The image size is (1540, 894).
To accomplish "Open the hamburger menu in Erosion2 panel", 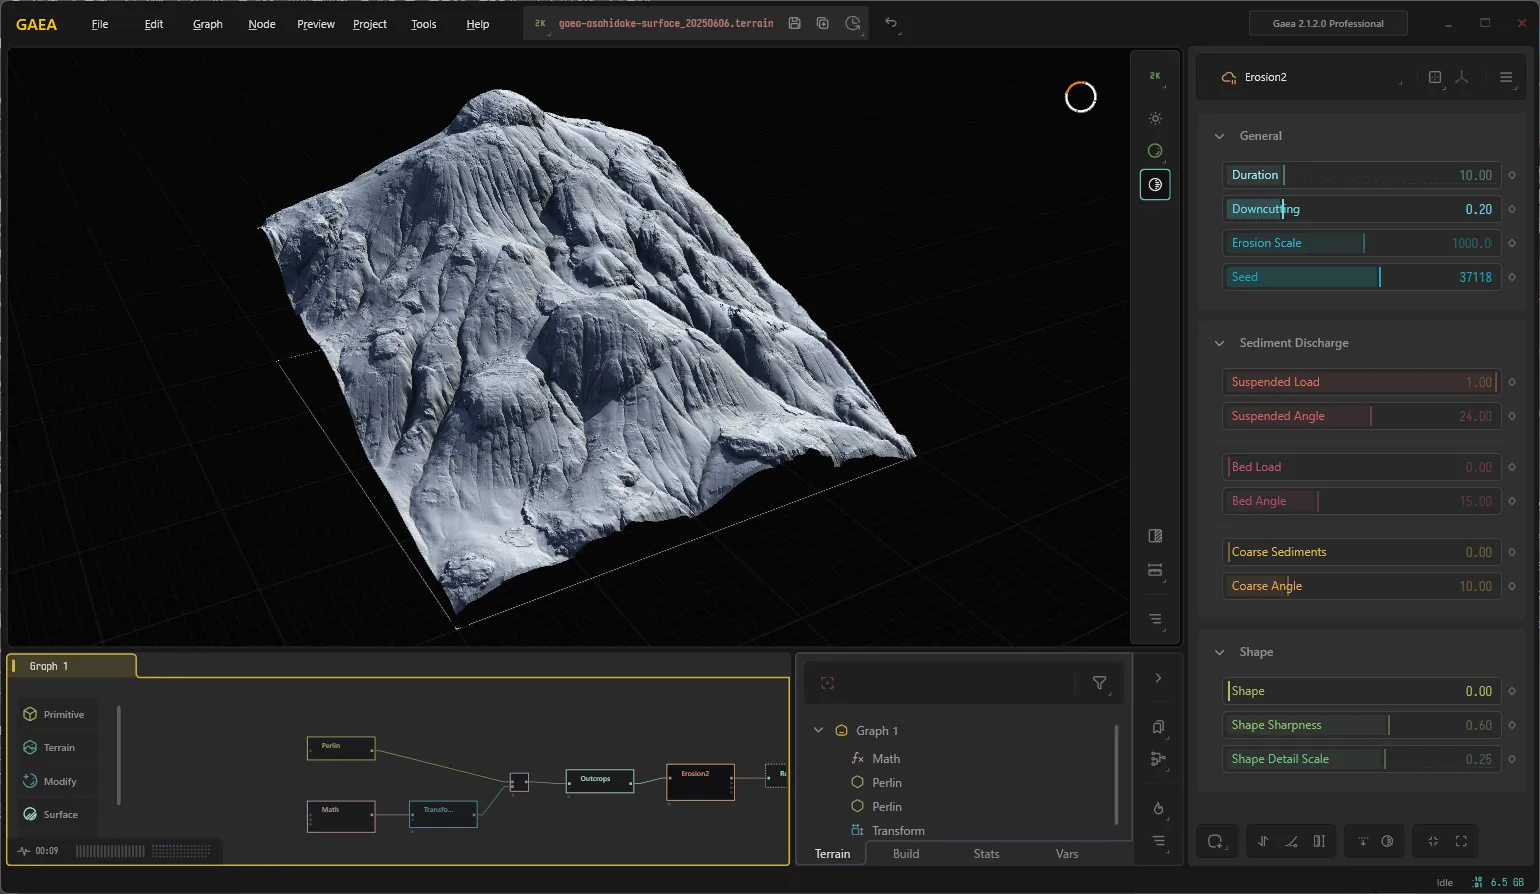I will click(1506, 77).
